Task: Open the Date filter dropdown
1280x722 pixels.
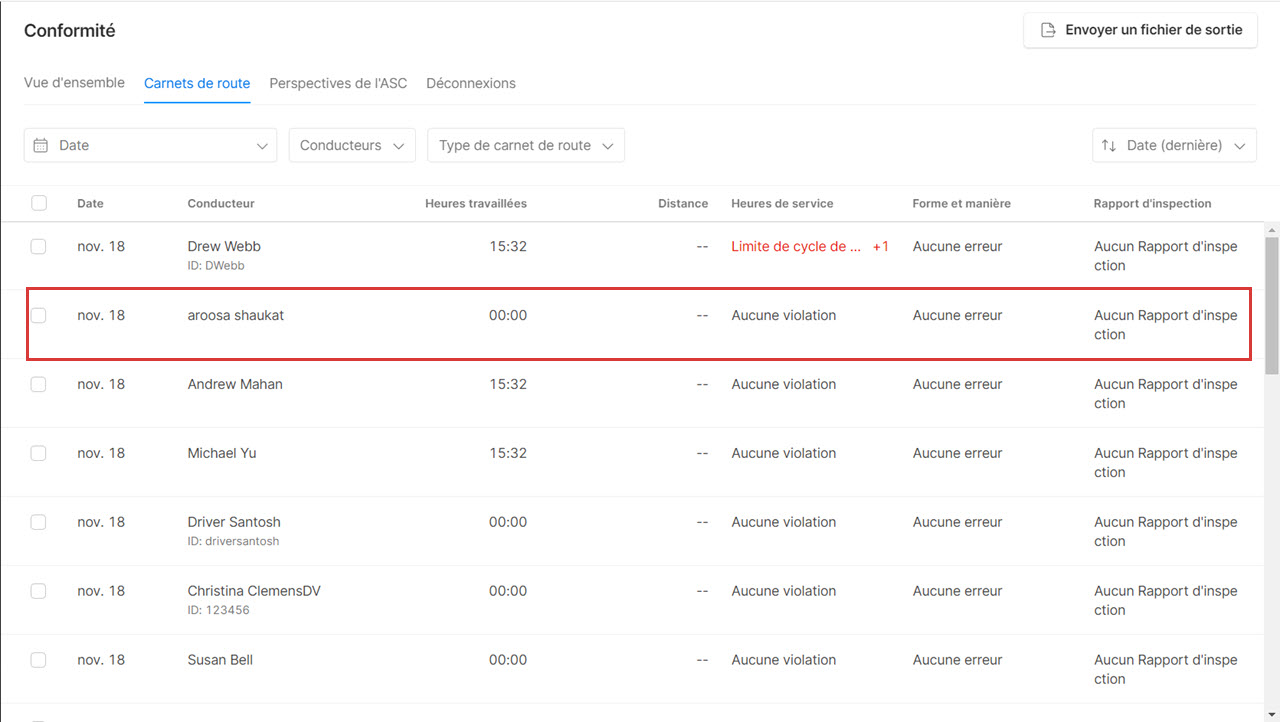Action: [151, 145]
